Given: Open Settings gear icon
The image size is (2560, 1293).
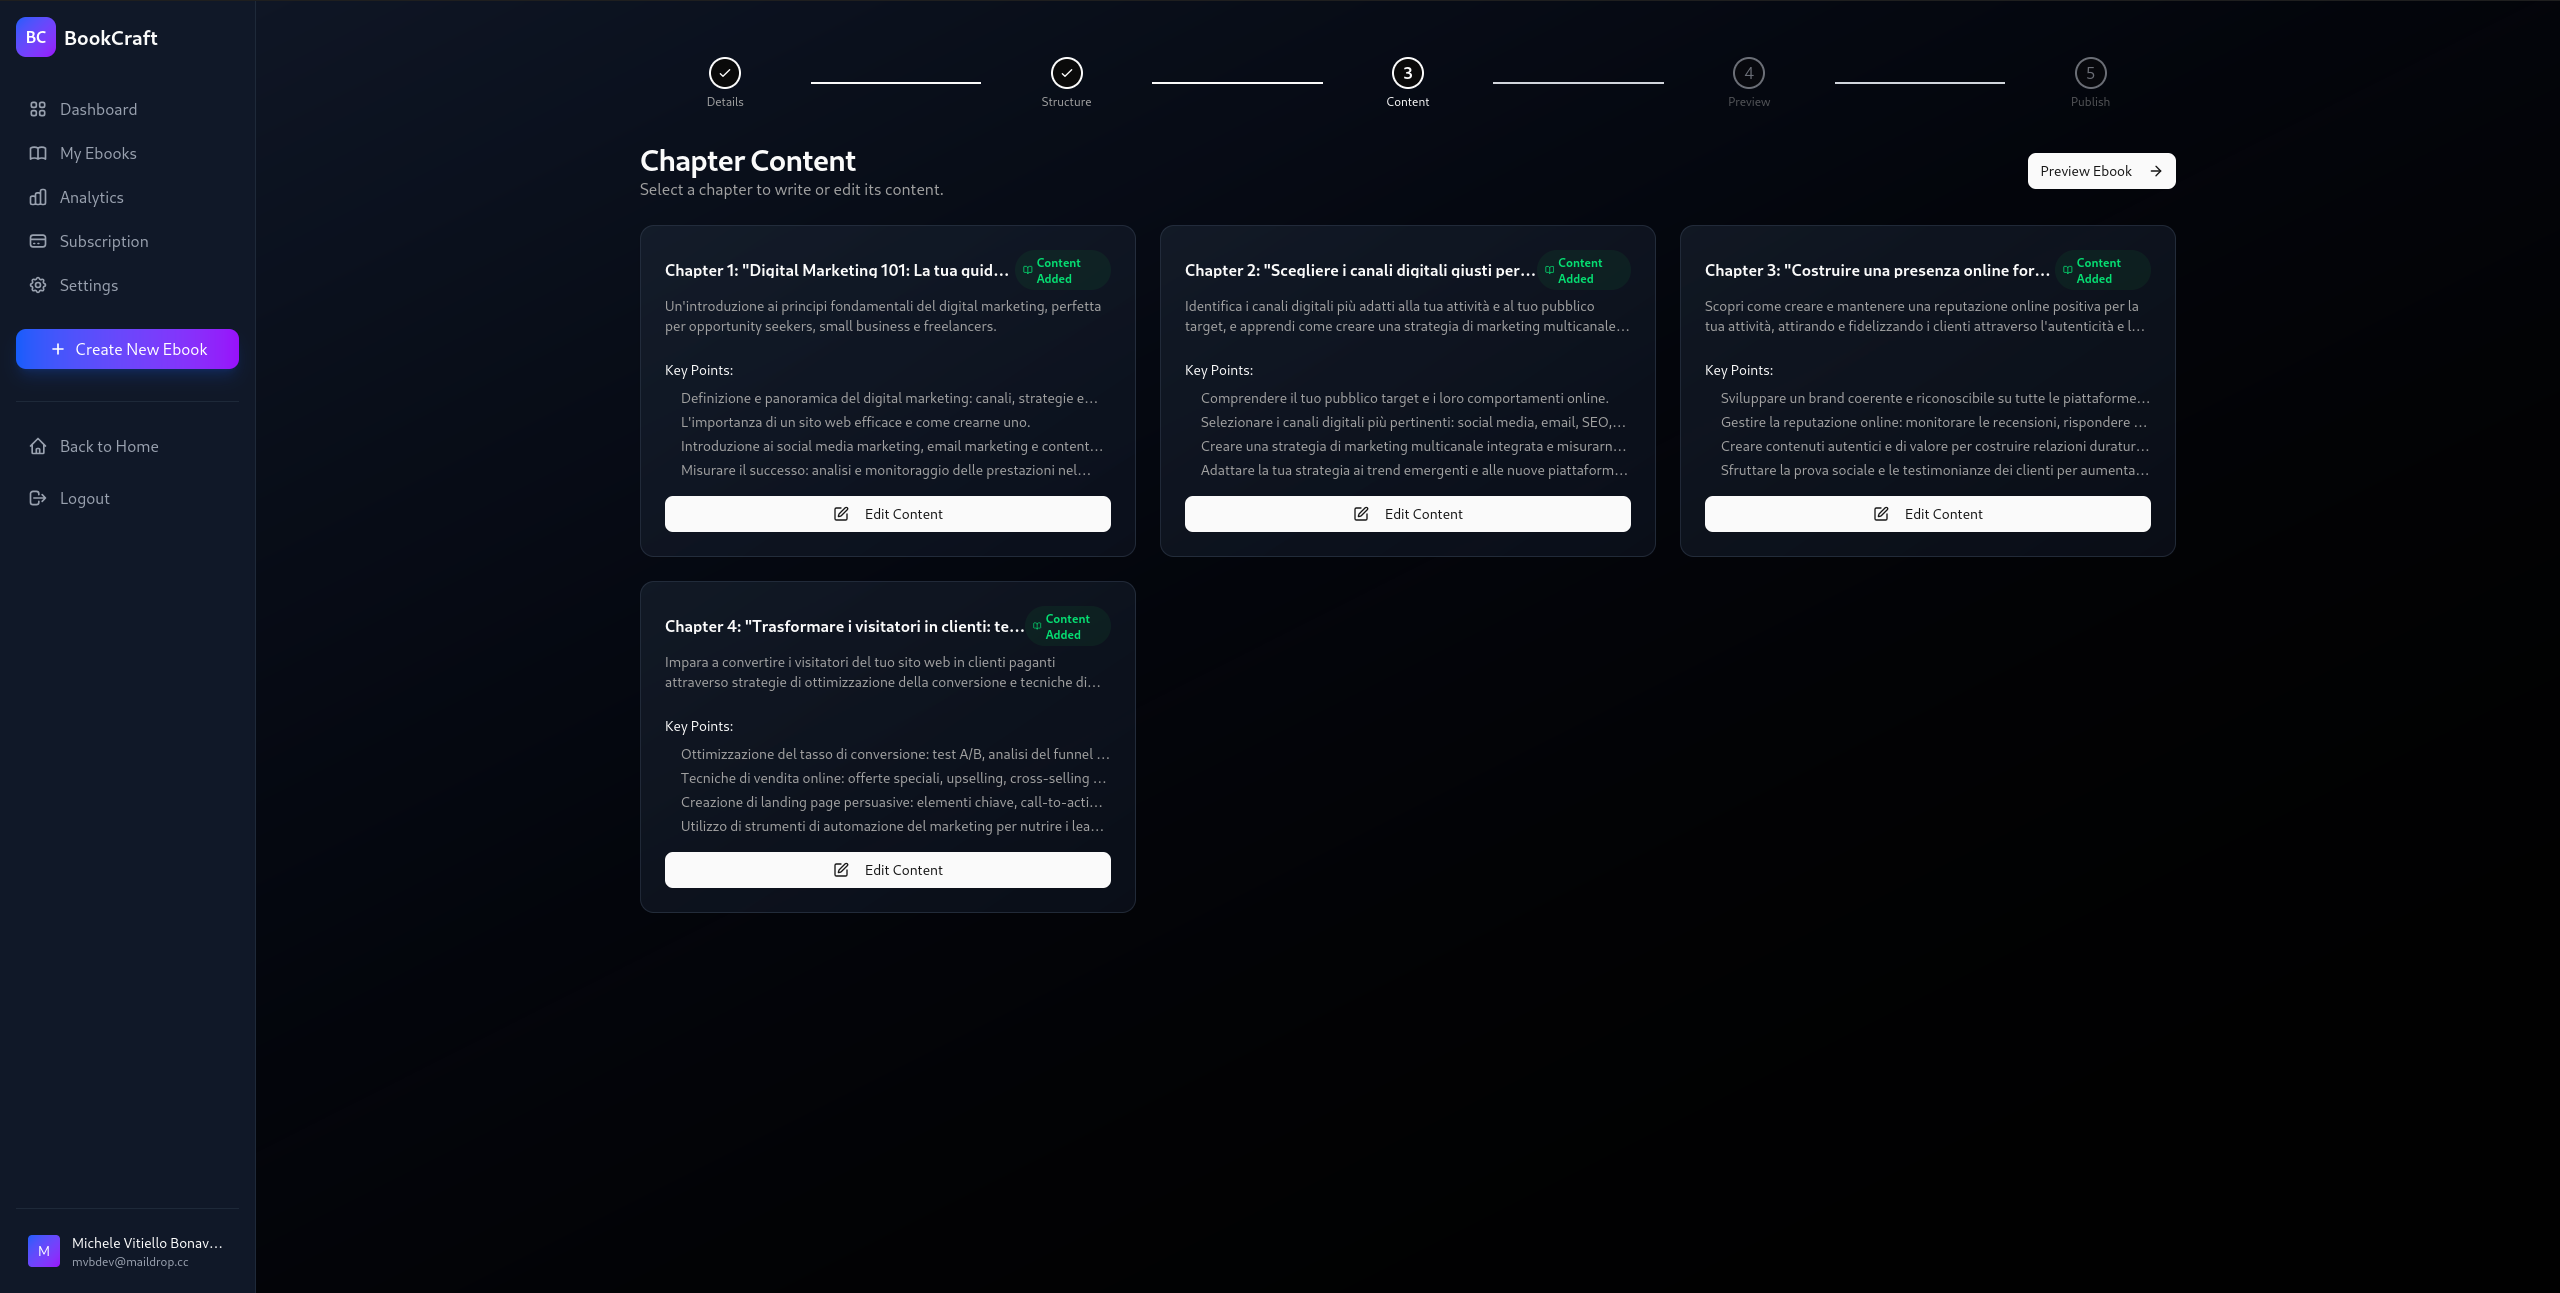Looking at the screenshot, I should pyautogui.click(x=38, y=285).
